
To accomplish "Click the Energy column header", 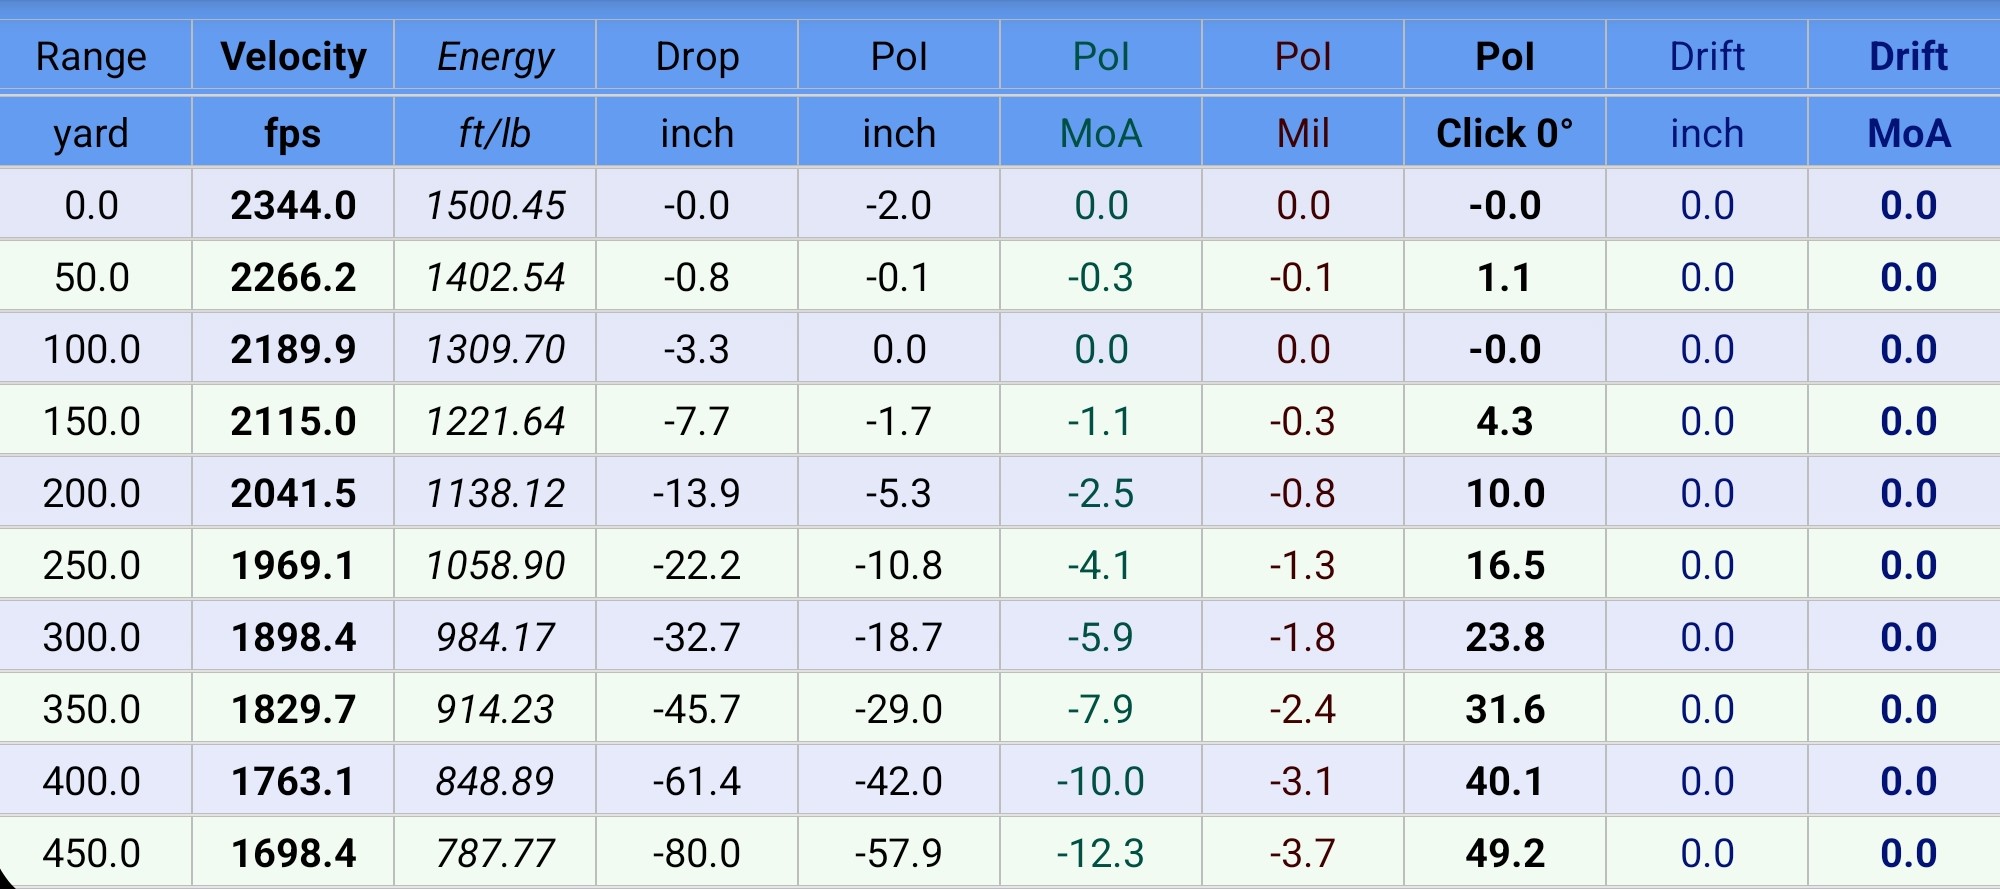I will pyautogui.click(x=495, y=57).
